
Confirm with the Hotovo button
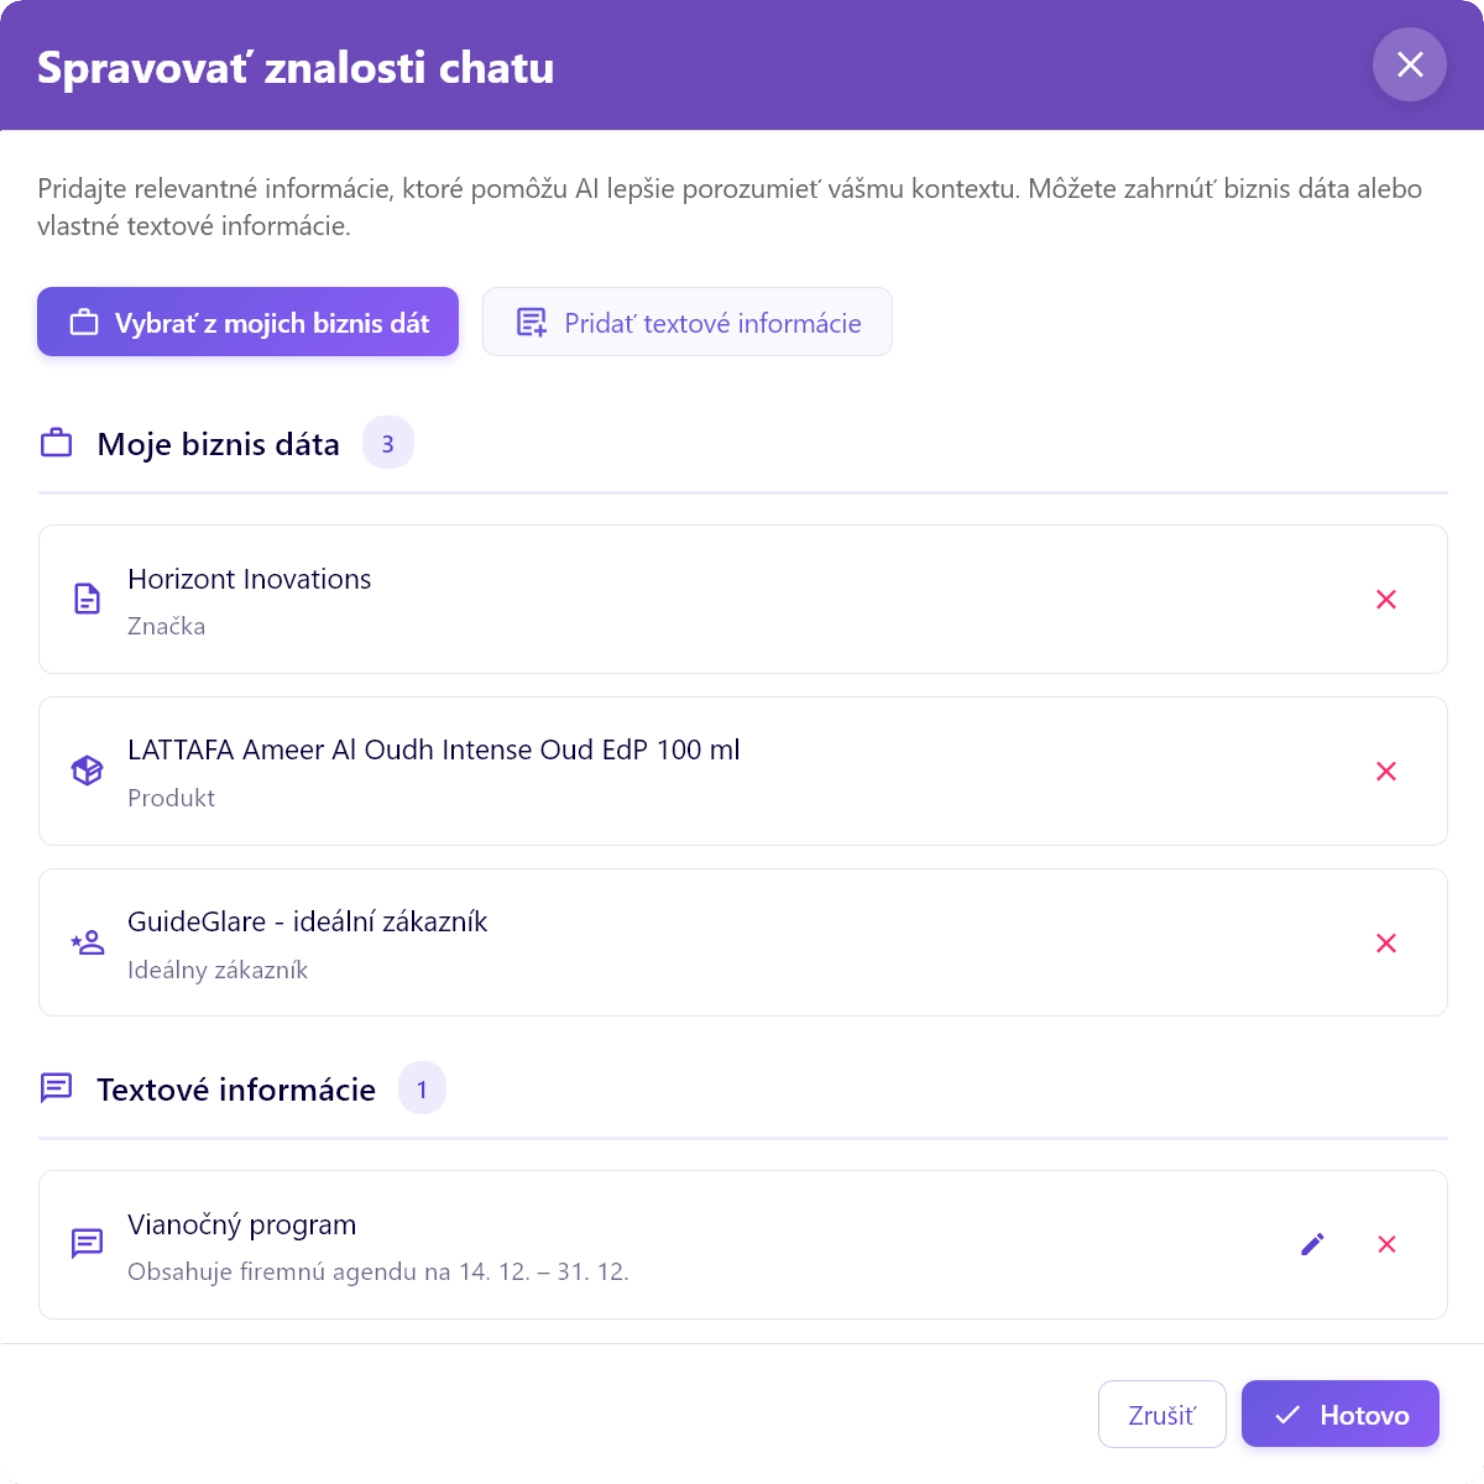click(x=1340, y=1414)
